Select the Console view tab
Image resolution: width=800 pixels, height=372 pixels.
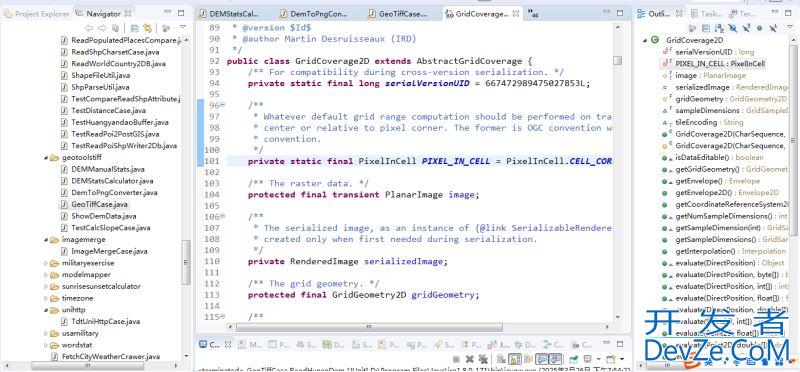coord(214,345)
